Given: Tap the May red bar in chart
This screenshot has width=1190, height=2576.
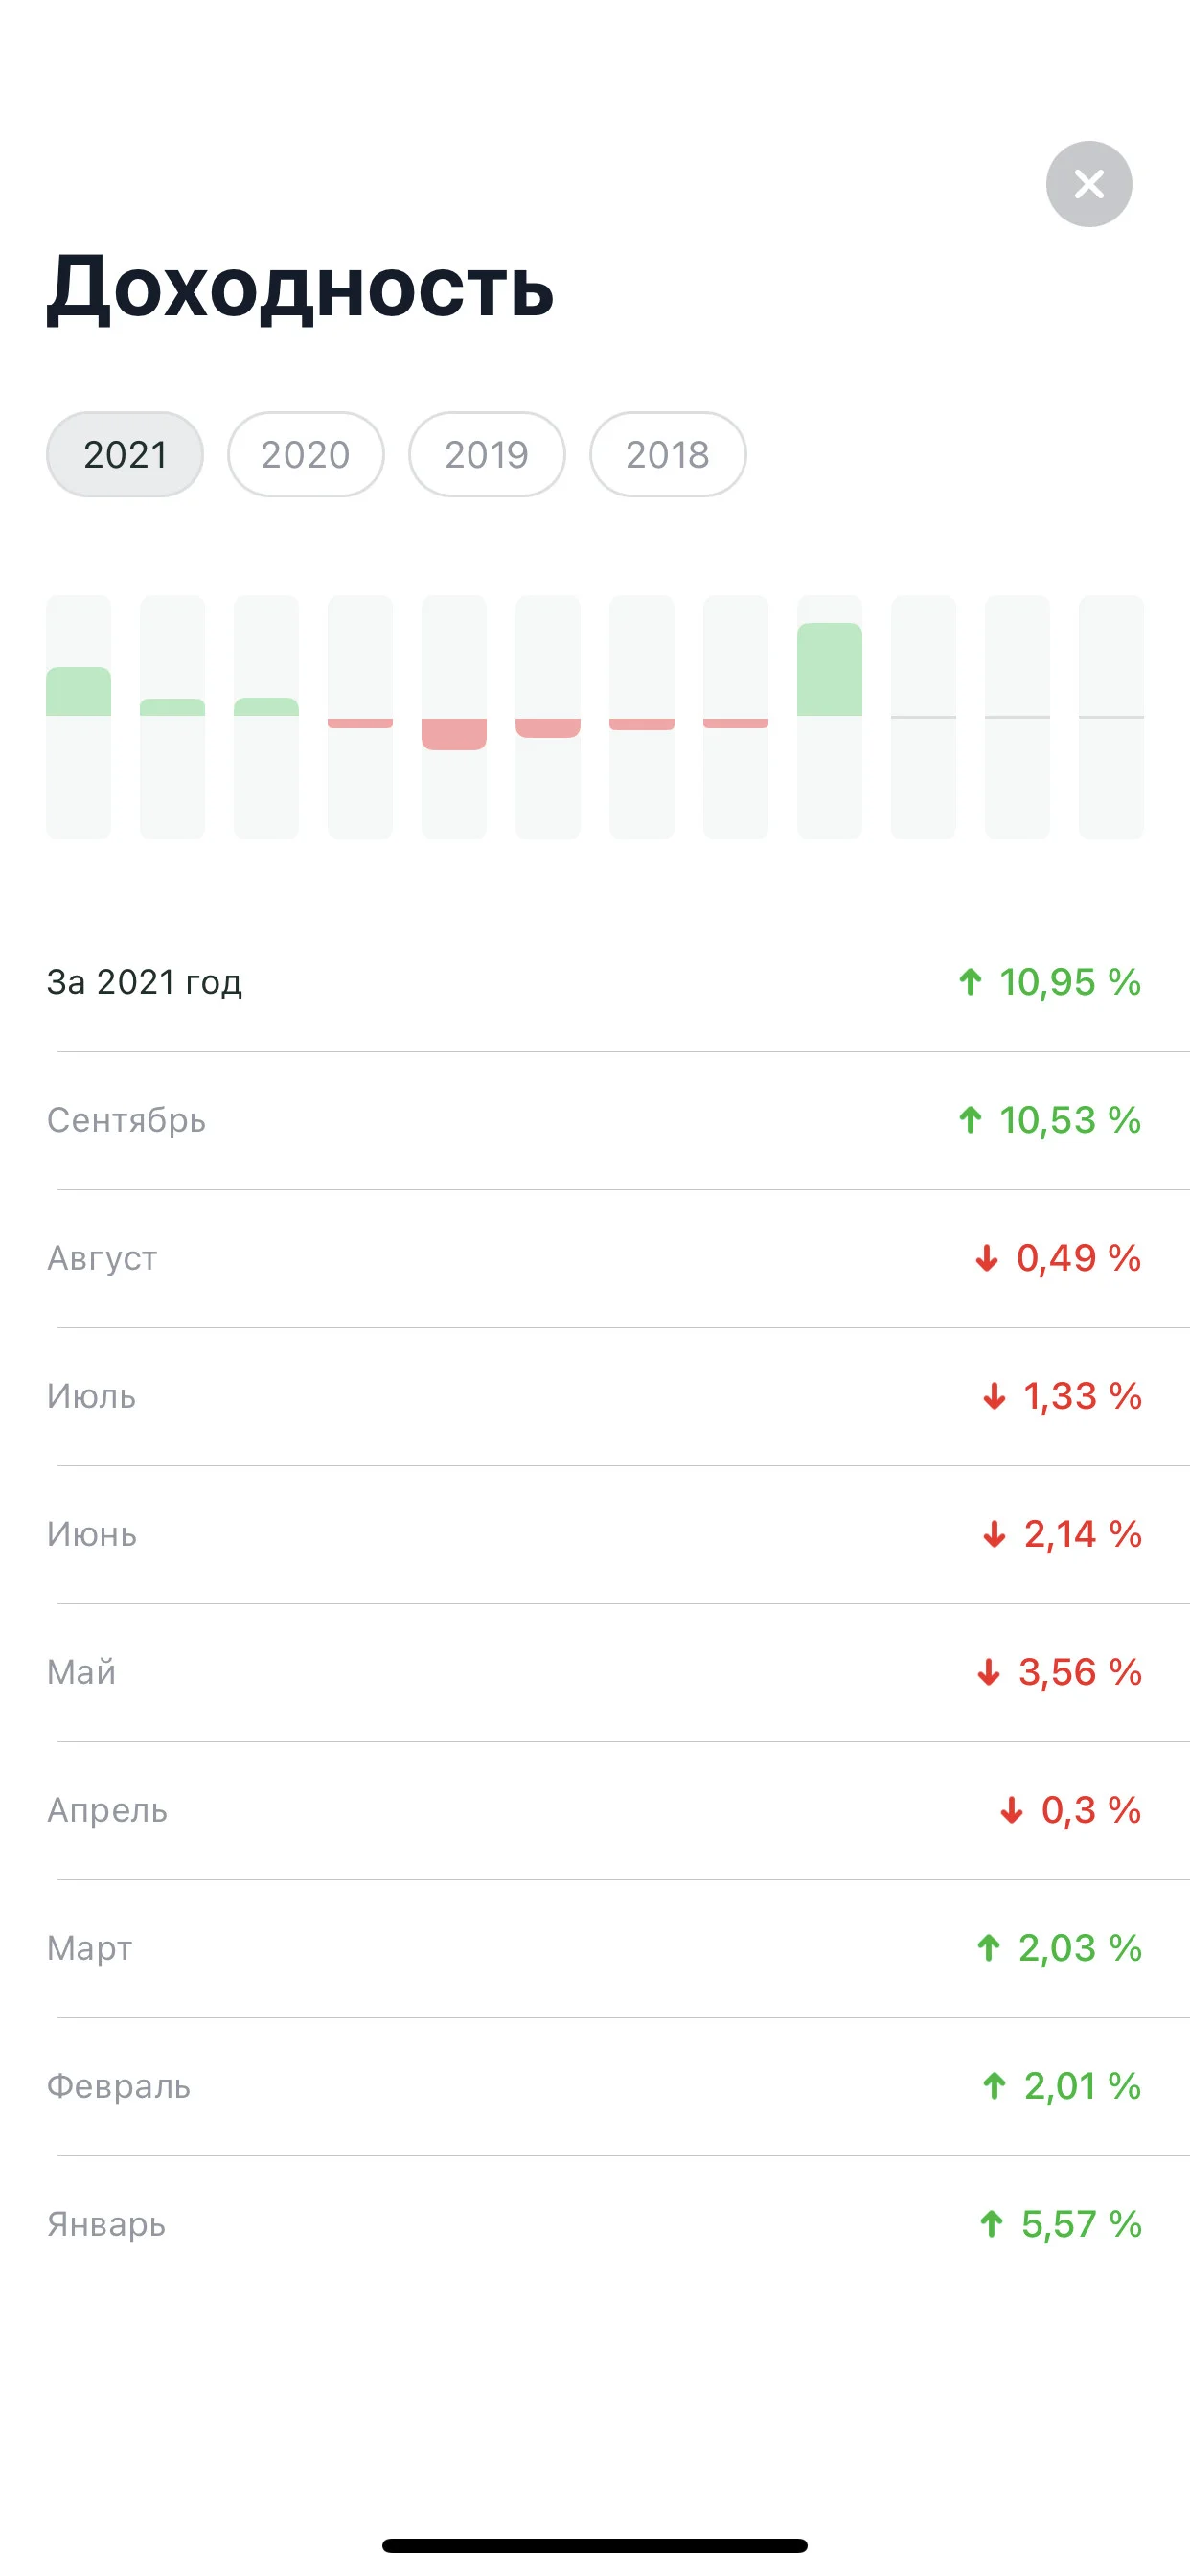Looking at the screenshot, I should pos(454,734).
